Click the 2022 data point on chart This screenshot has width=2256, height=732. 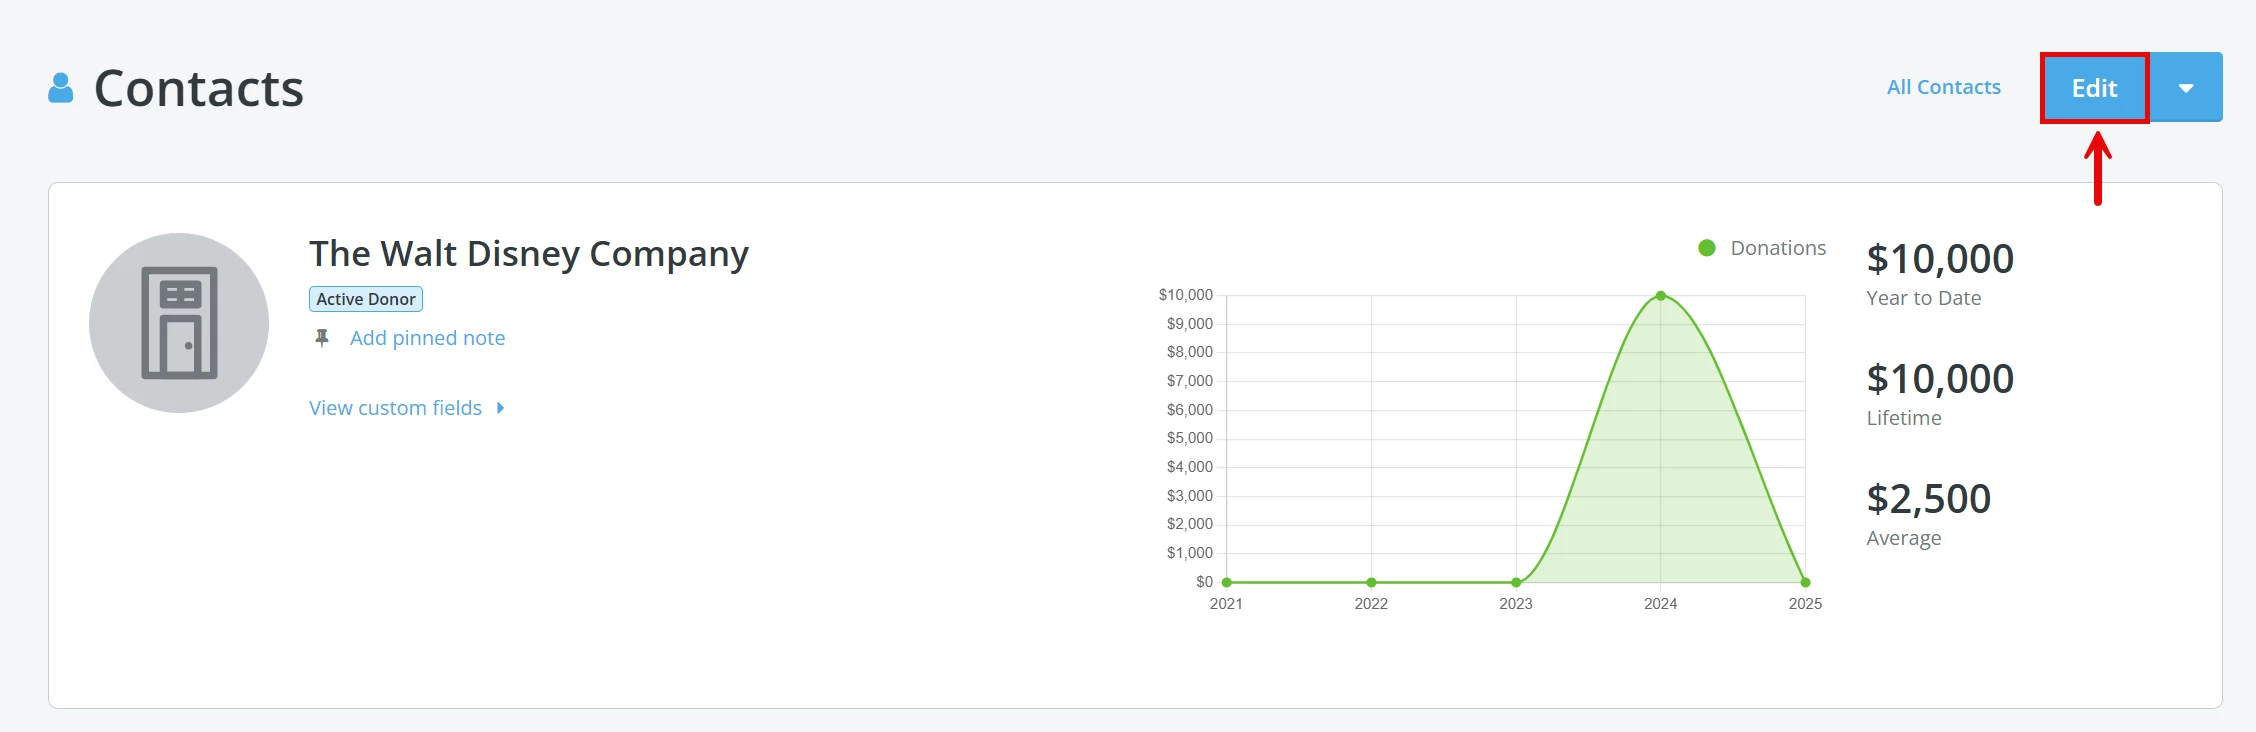coord(1371,582)
